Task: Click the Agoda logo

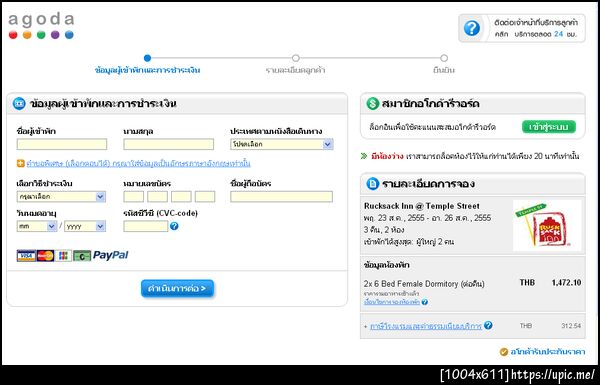Action: coord(41,26)
